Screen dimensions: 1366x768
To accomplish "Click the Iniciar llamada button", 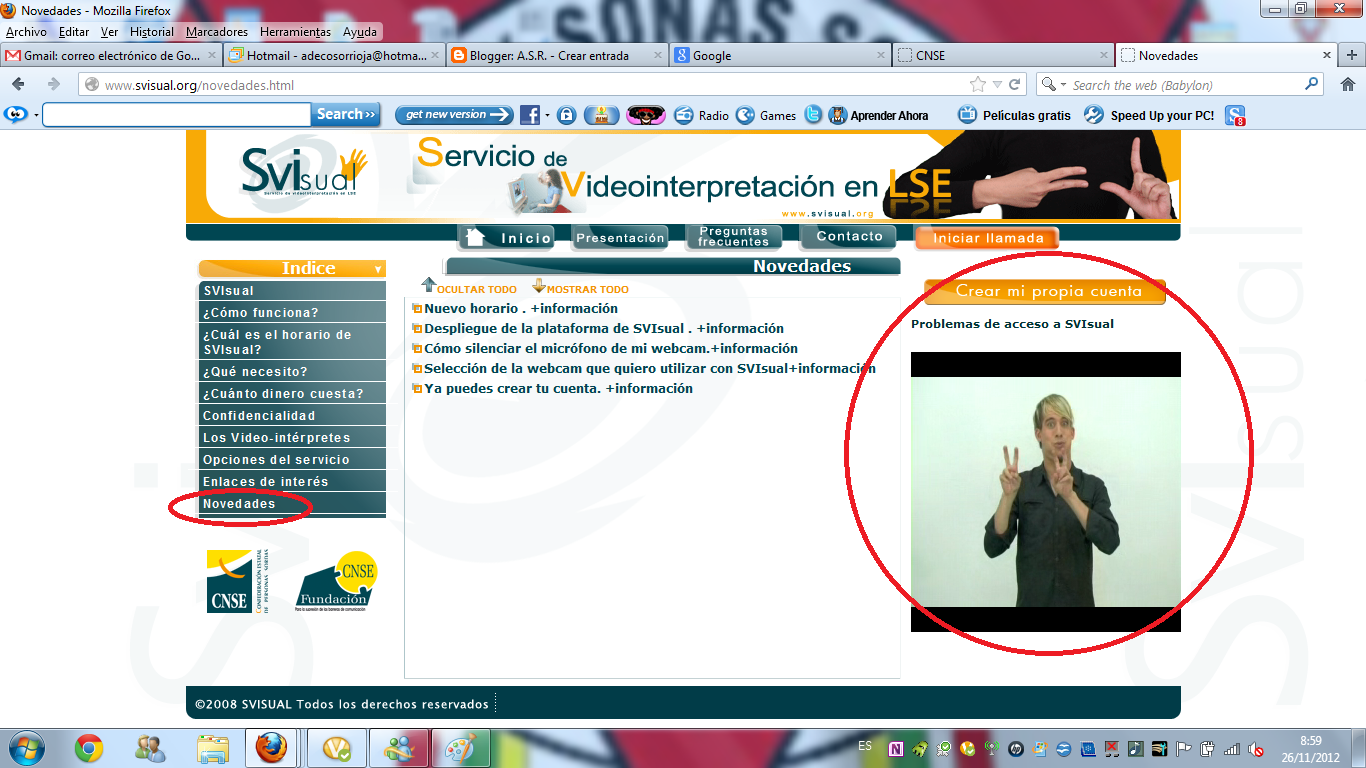I will (987, 238).
